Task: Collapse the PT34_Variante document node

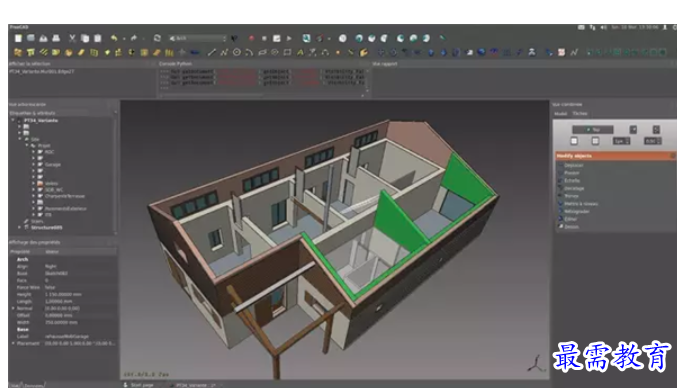Action: coord(13,120)
